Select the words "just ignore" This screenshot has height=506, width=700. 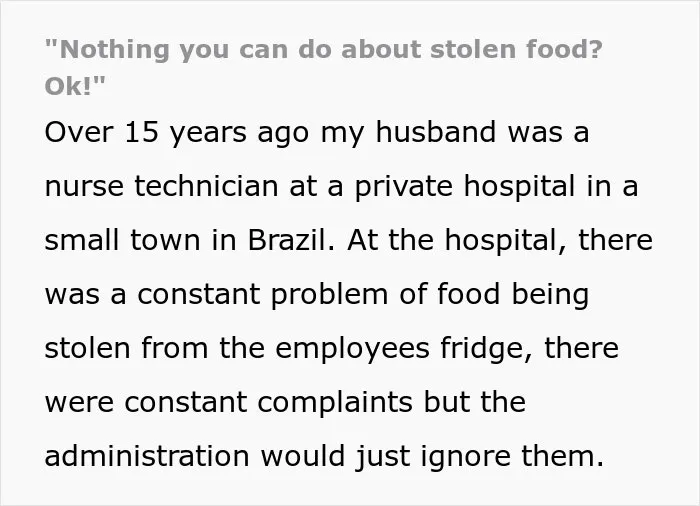click(x=433, y=457)
